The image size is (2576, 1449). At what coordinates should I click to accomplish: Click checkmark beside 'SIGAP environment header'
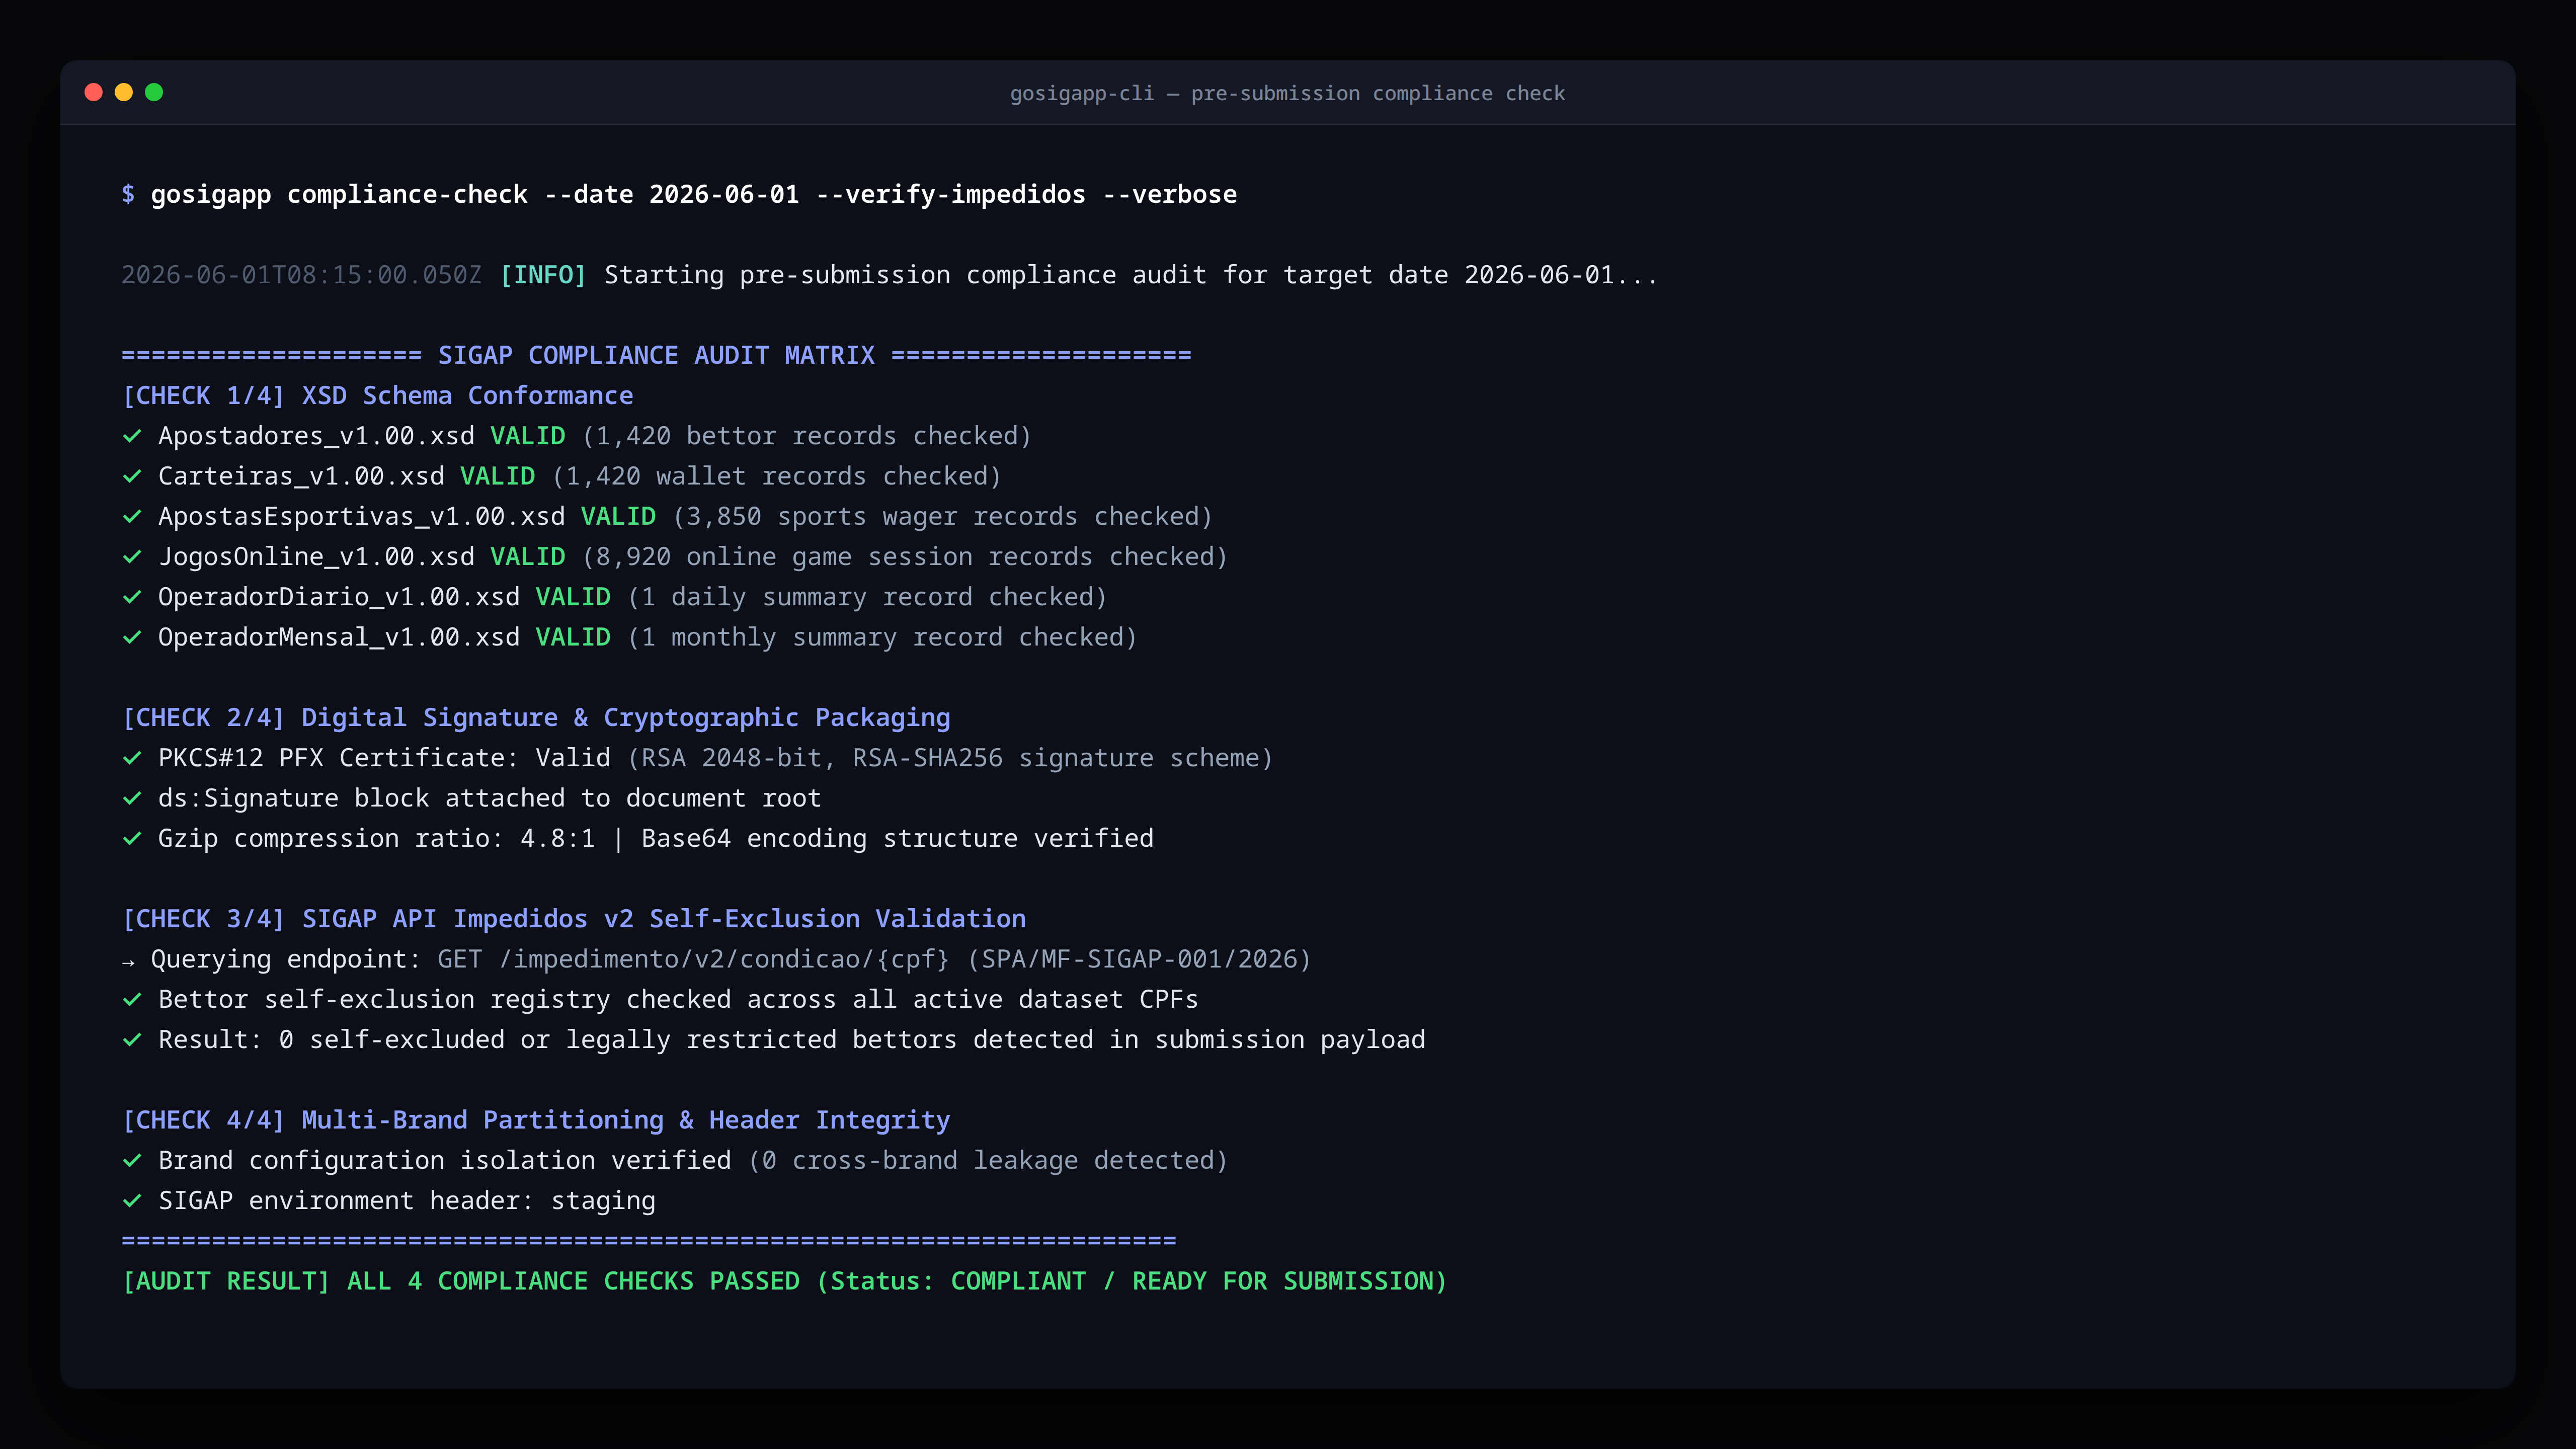point(131,1201)
